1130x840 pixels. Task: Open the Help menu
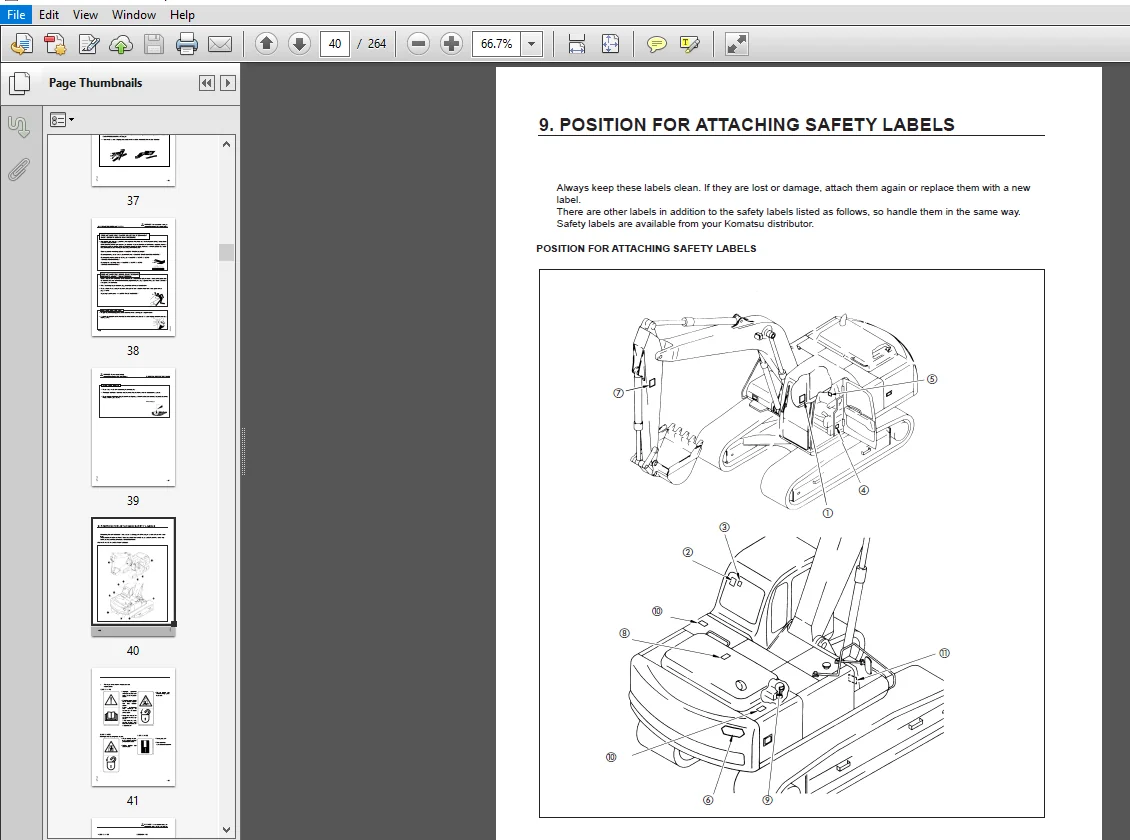[182, 14]
